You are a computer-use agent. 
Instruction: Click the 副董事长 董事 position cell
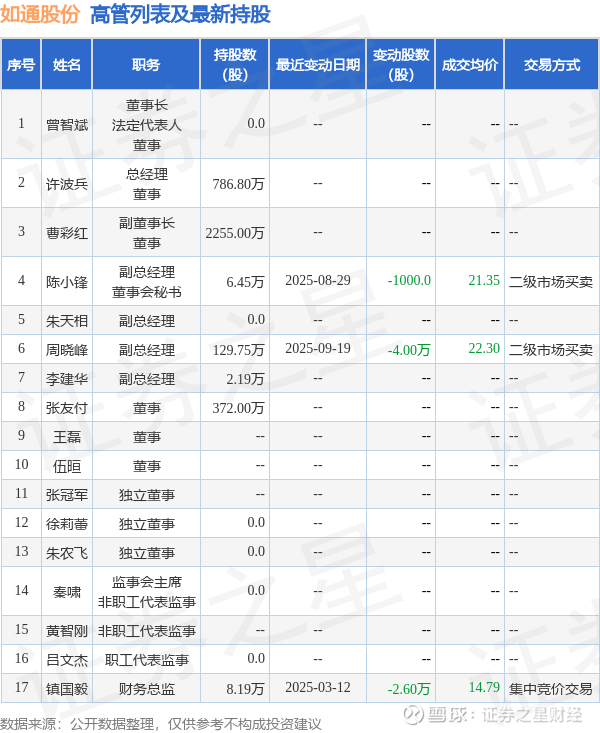[x=146, y=233]
